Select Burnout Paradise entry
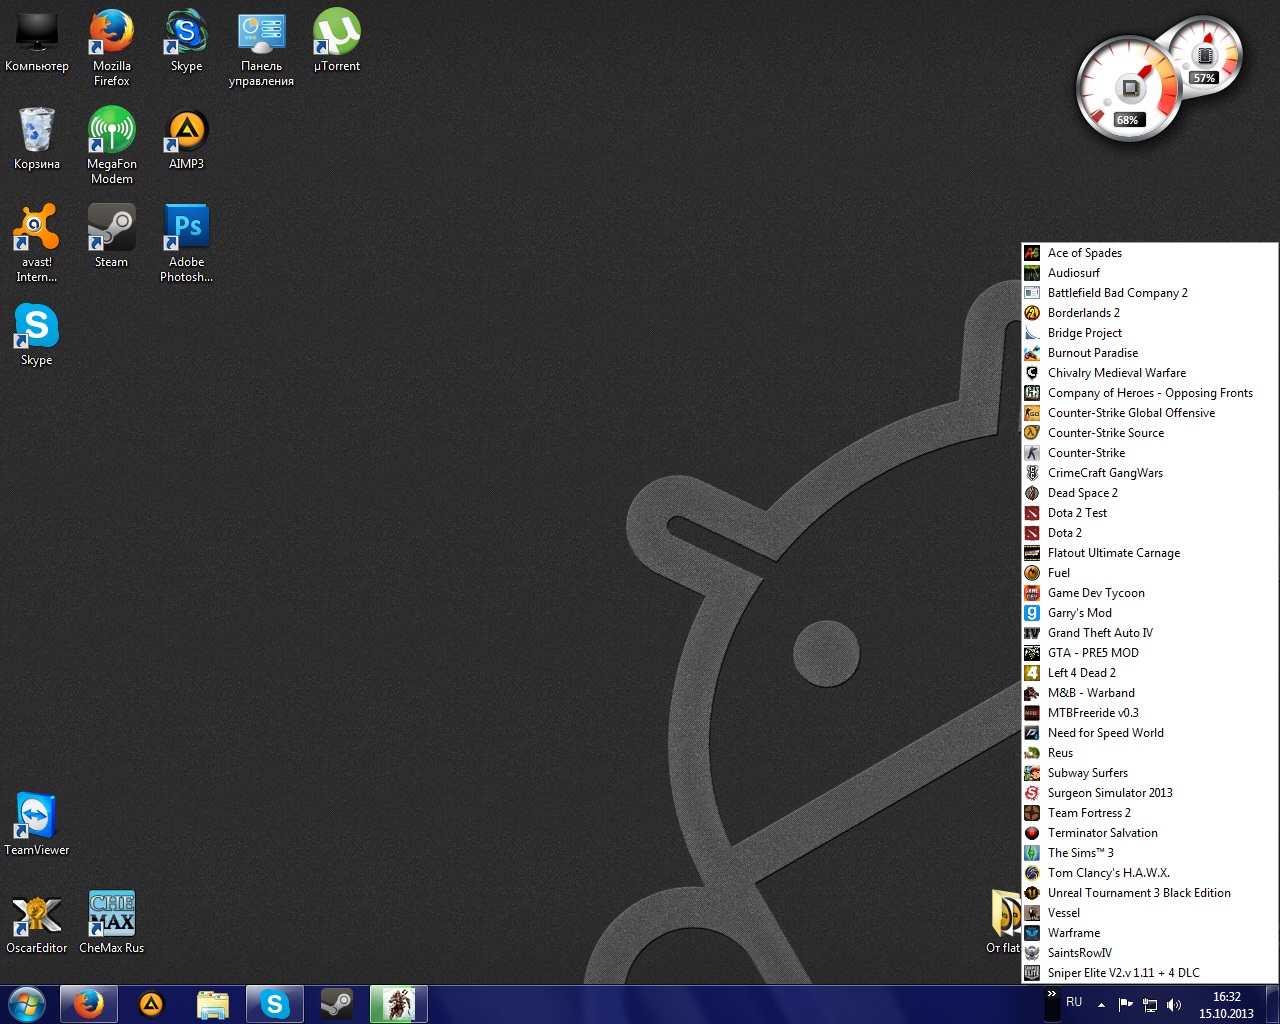Screen dimensions: 1280x1024 pyautogui.click(x=1150, y=353)
